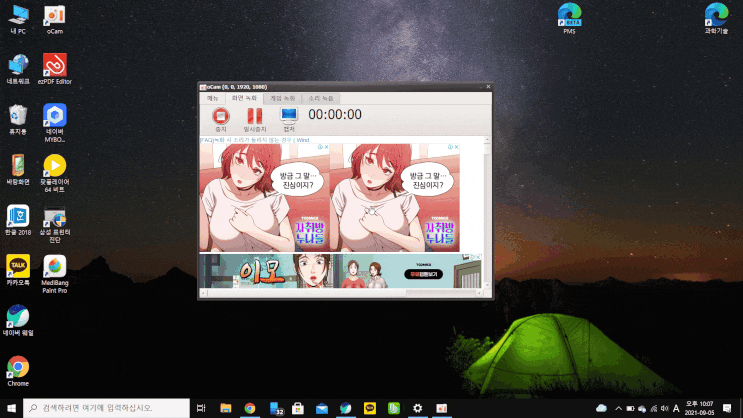Select the 휴지통 recycle bin icon
Screen dimensions: 743x418
[x=18, y=120]
